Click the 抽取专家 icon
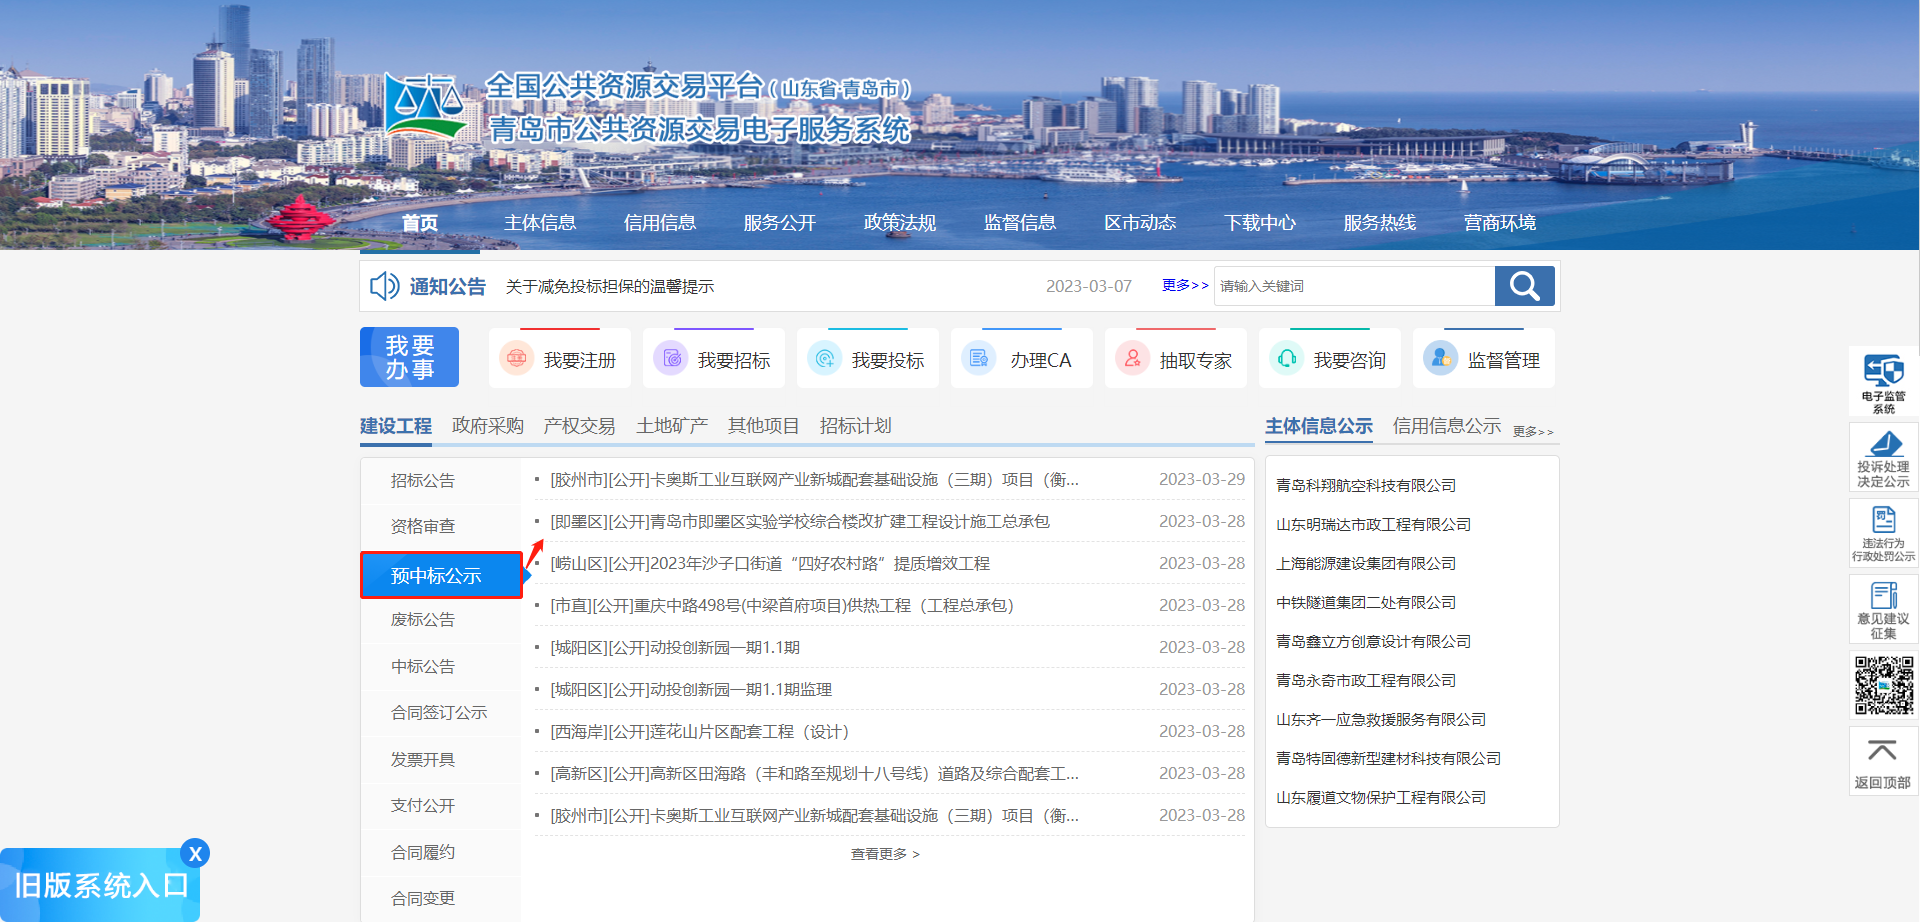This screenshot has width=1920, height=922. click(x=1133, y=358)
